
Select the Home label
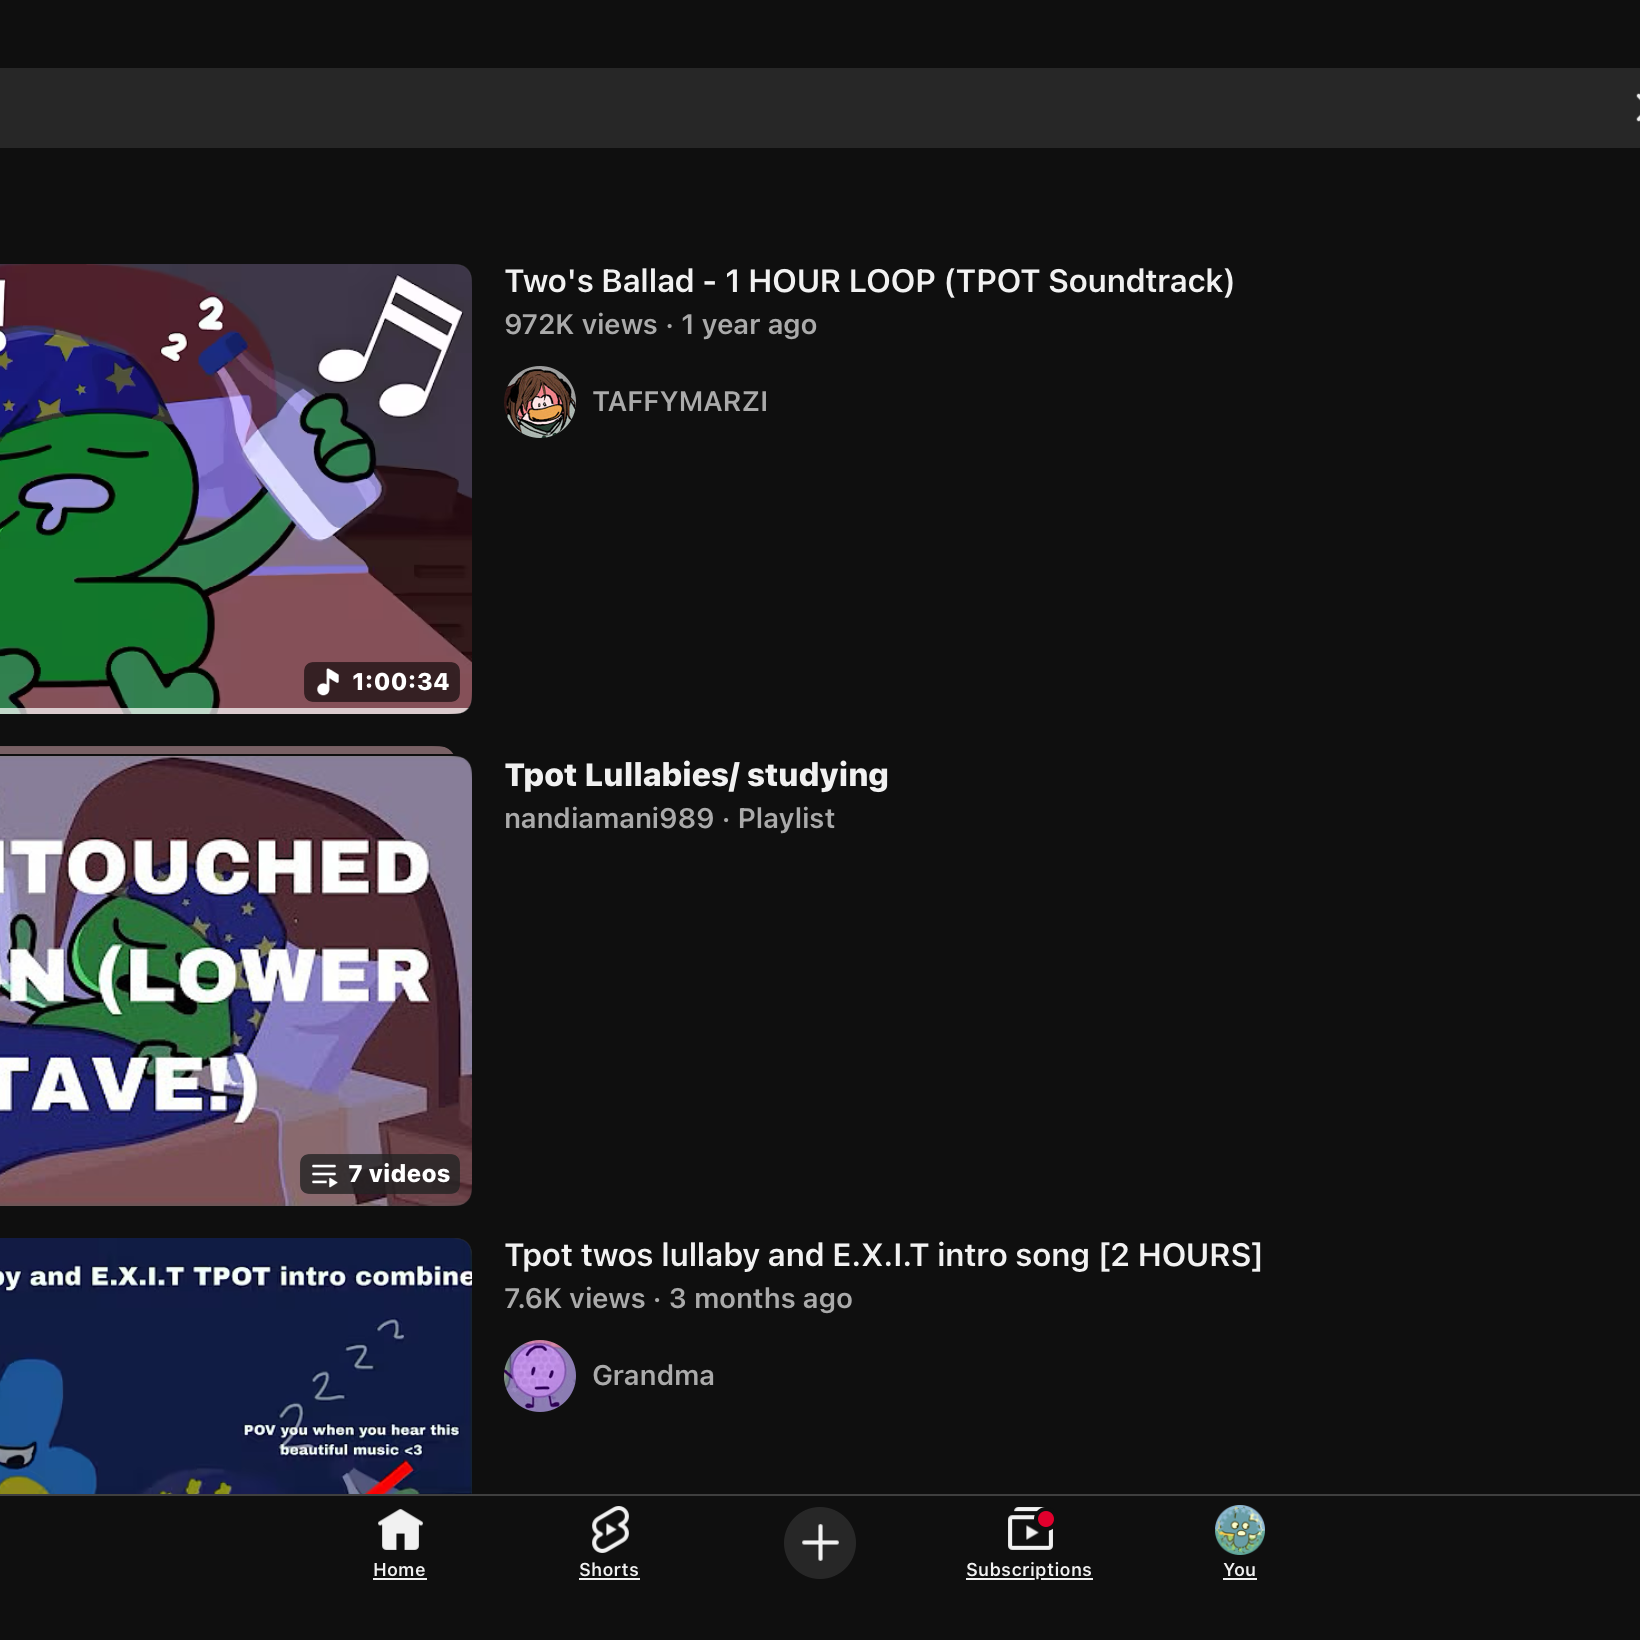[x=399, y=1570]
